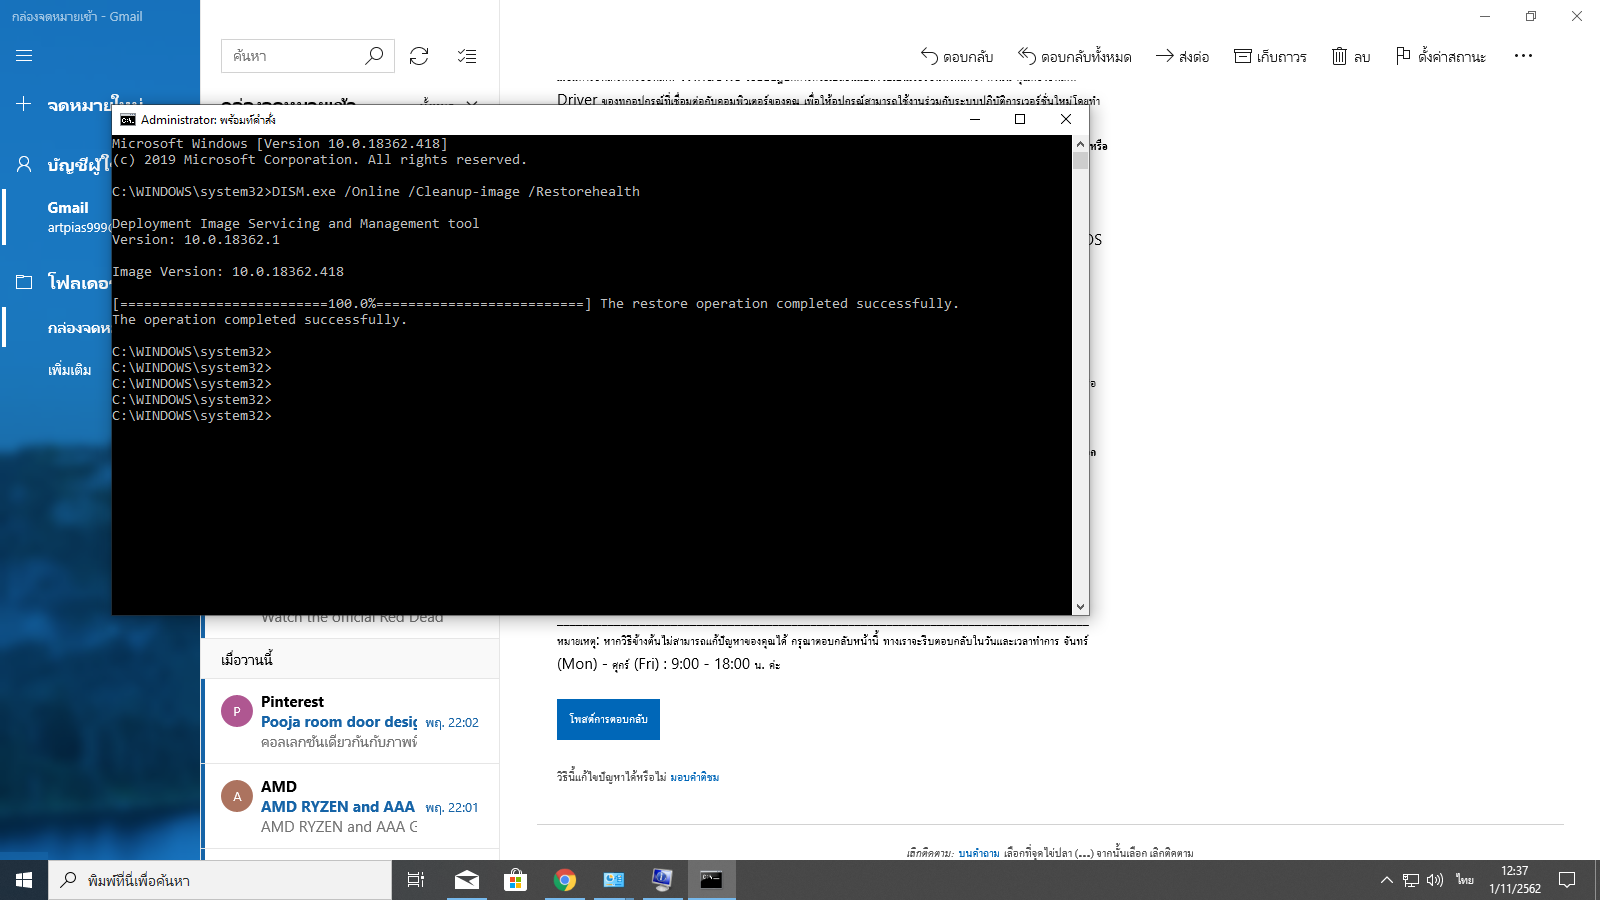Archive the open email
The image size is (1600, 900).
(x=1270, y=56)
